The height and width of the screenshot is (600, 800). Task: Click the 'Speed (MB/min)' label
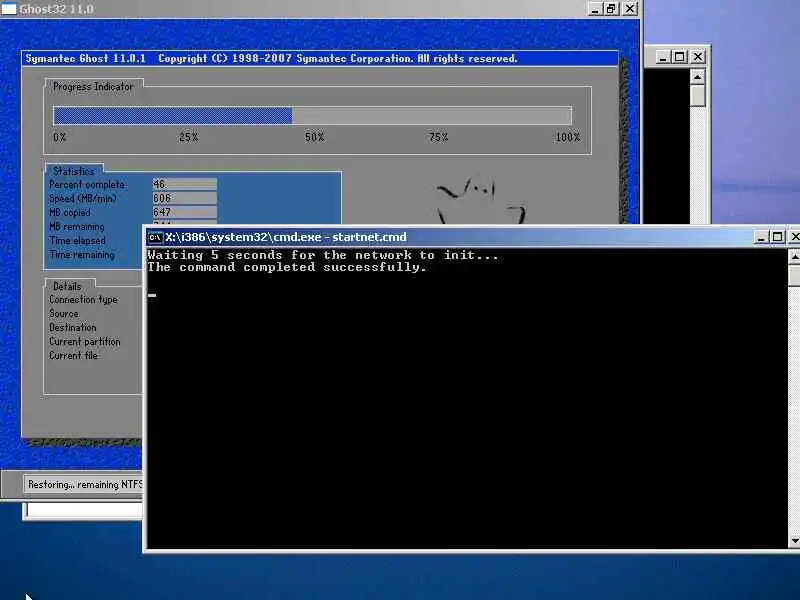pyautogui.click(x=83, y=198)
